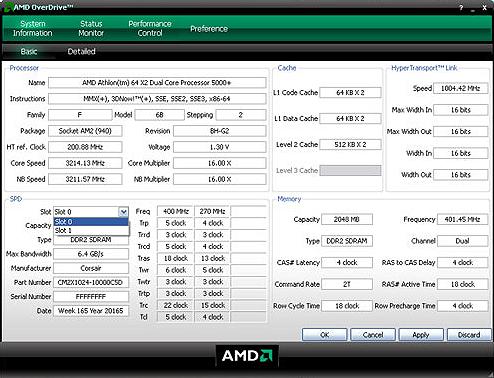Click the HyperTransport Speed value
This screenshot has width=494, height=378.
point(460,88)
